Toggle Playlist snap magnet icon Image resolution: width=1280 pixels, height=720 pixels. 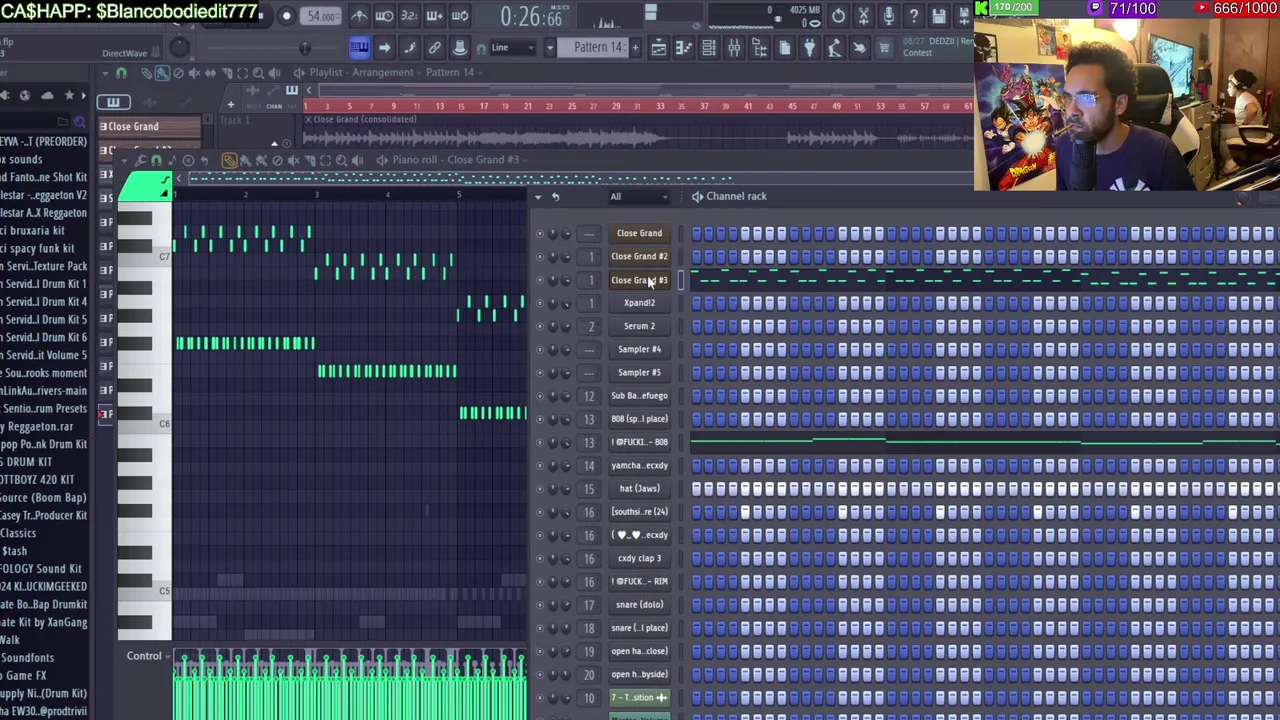[x=121, y=73]
